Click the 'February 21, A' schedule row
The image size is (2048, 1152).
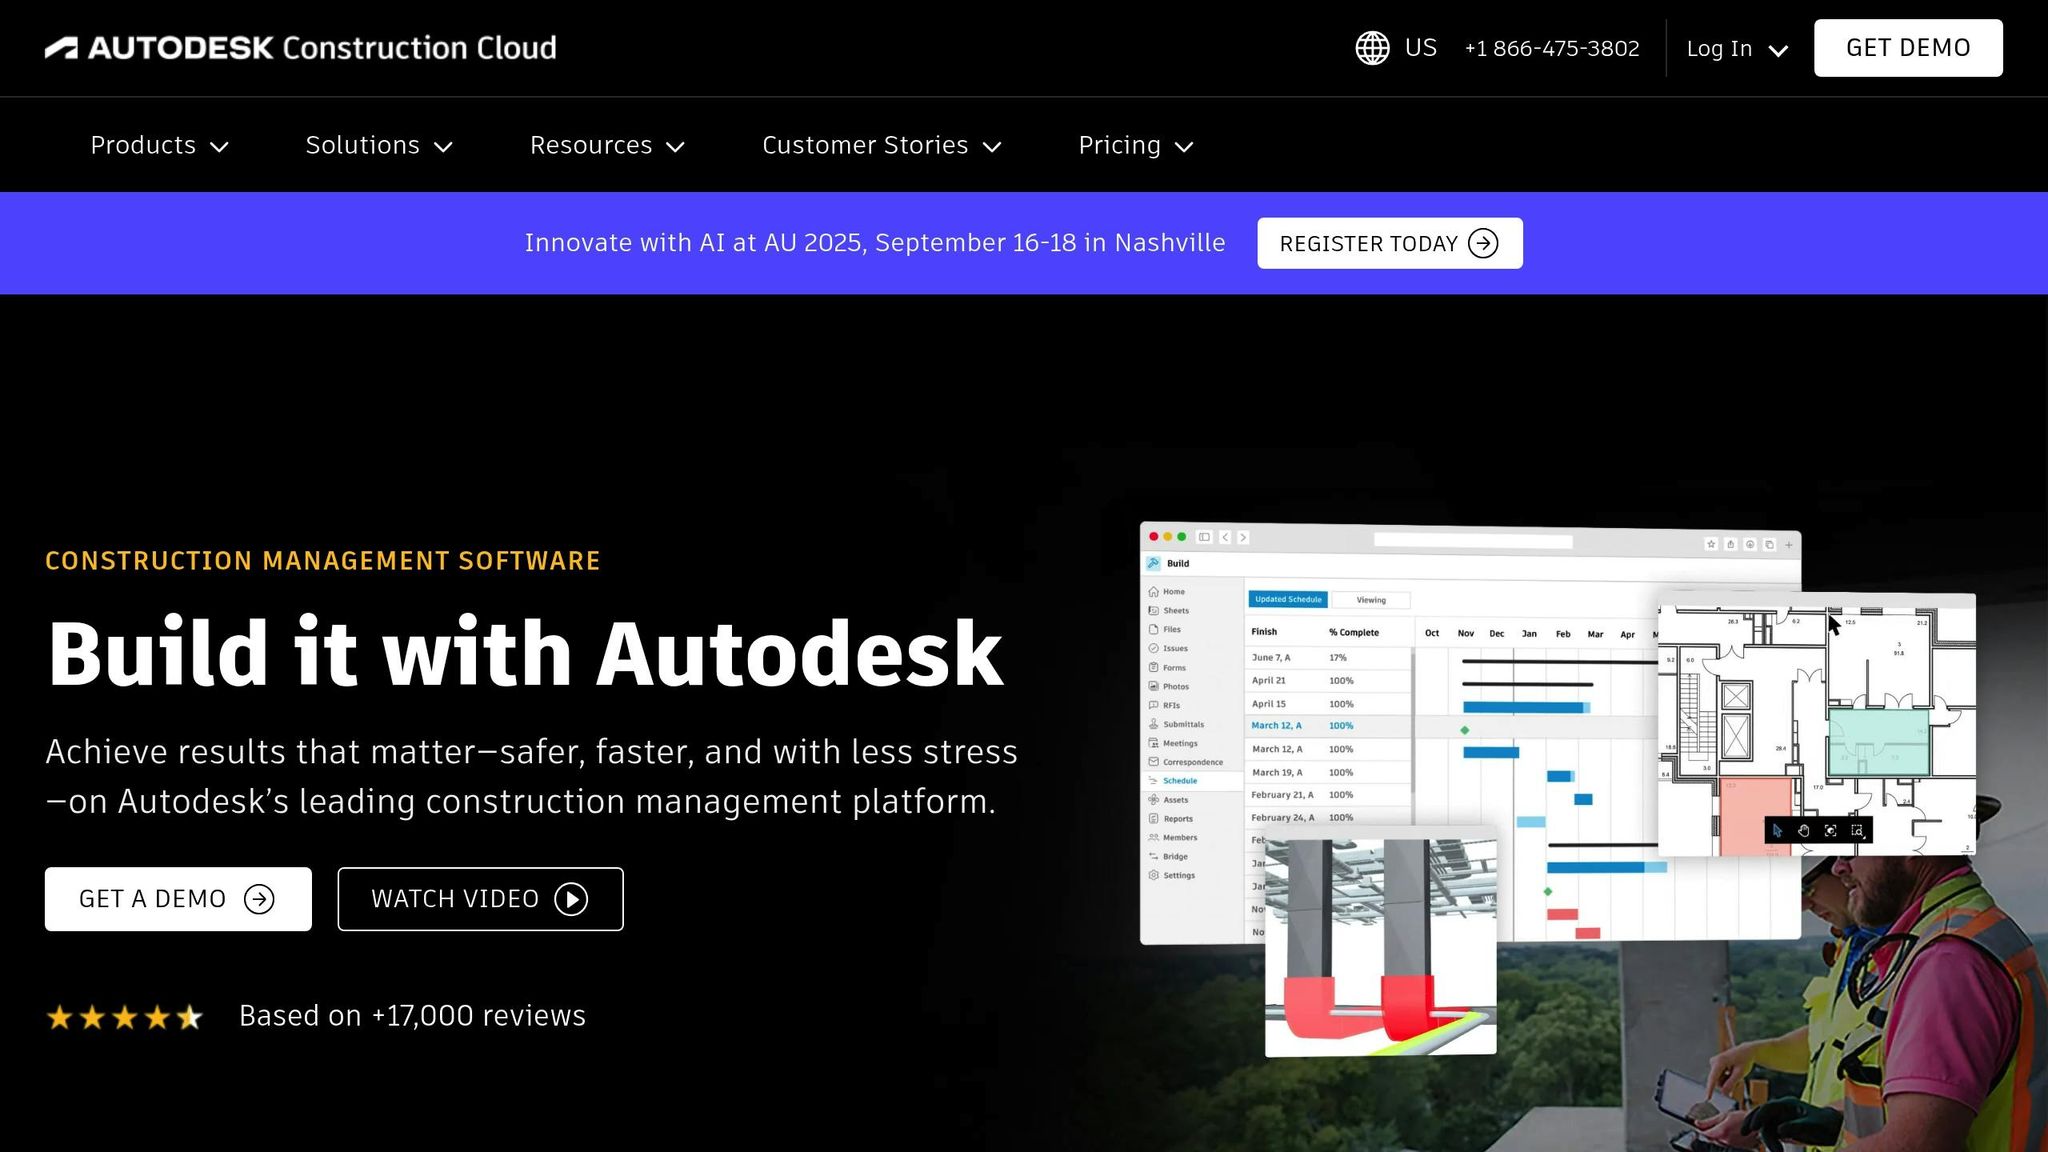click(x=1329, y=795)
